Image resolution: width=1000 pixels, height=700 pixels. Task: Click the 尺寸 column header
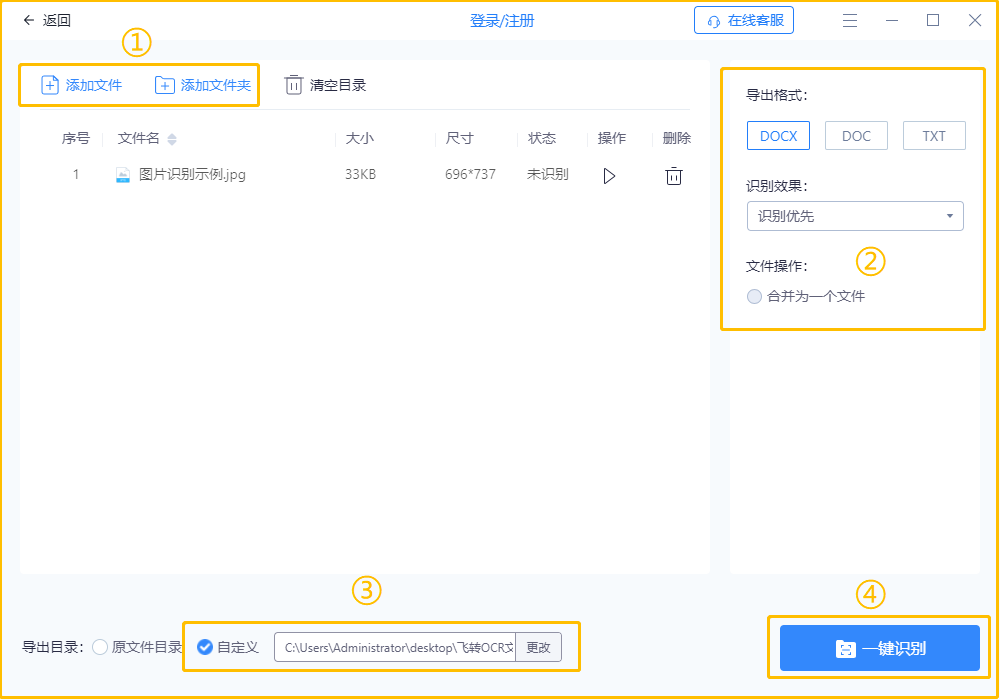[459, 138]
